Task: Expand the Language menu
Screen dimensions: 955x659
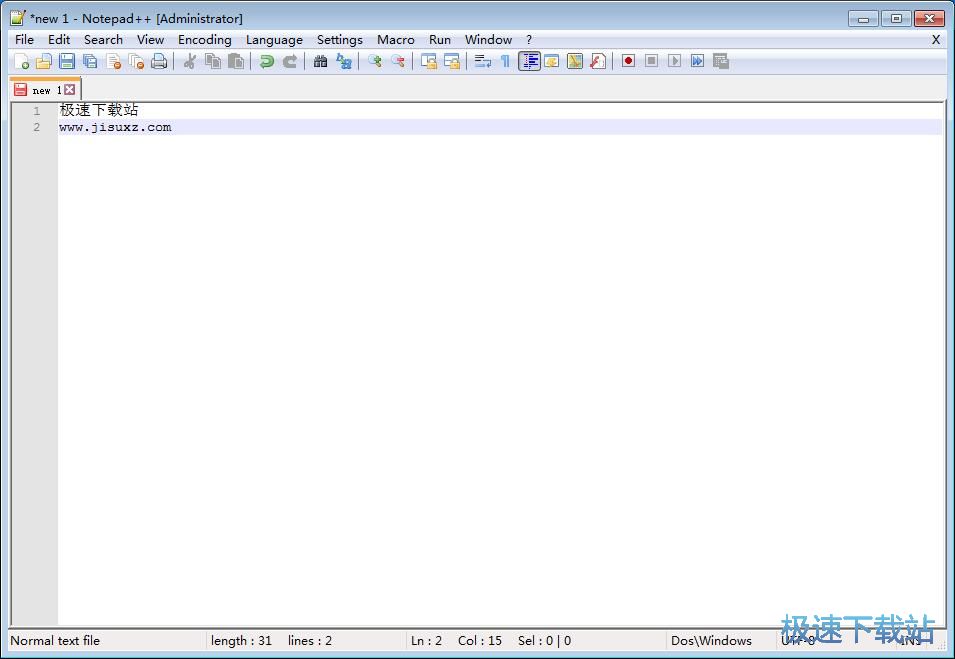Action: pyautogui.click(x=274, y=40)
